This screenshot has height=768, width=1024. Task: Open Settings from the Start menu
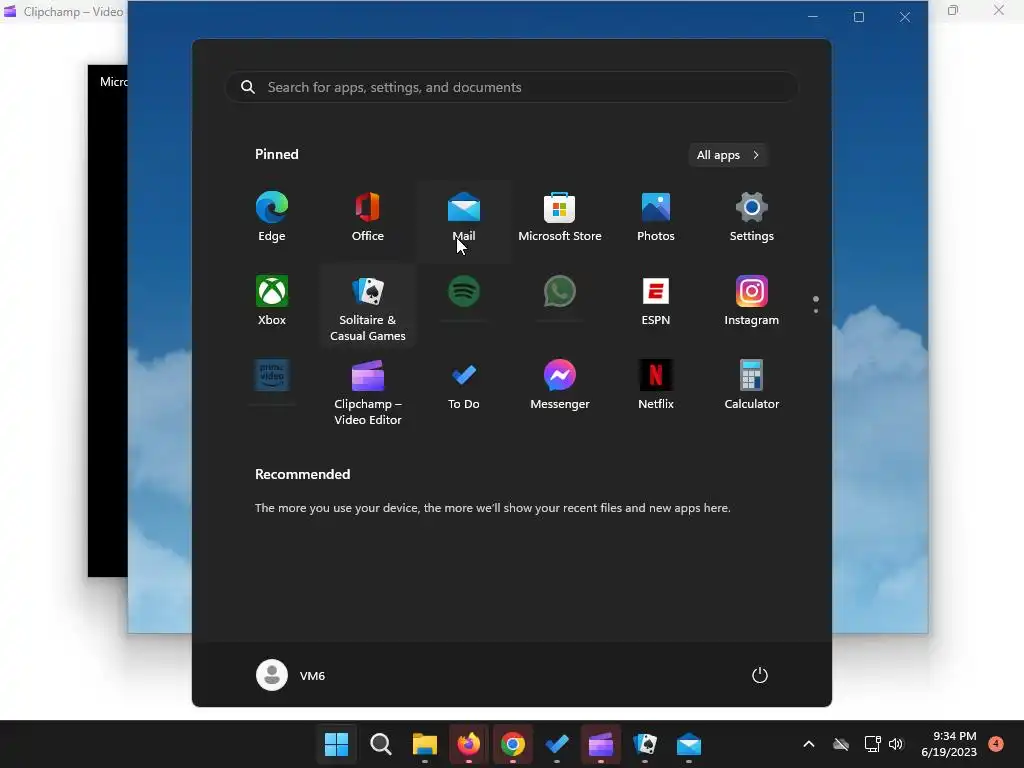[752, 218]
